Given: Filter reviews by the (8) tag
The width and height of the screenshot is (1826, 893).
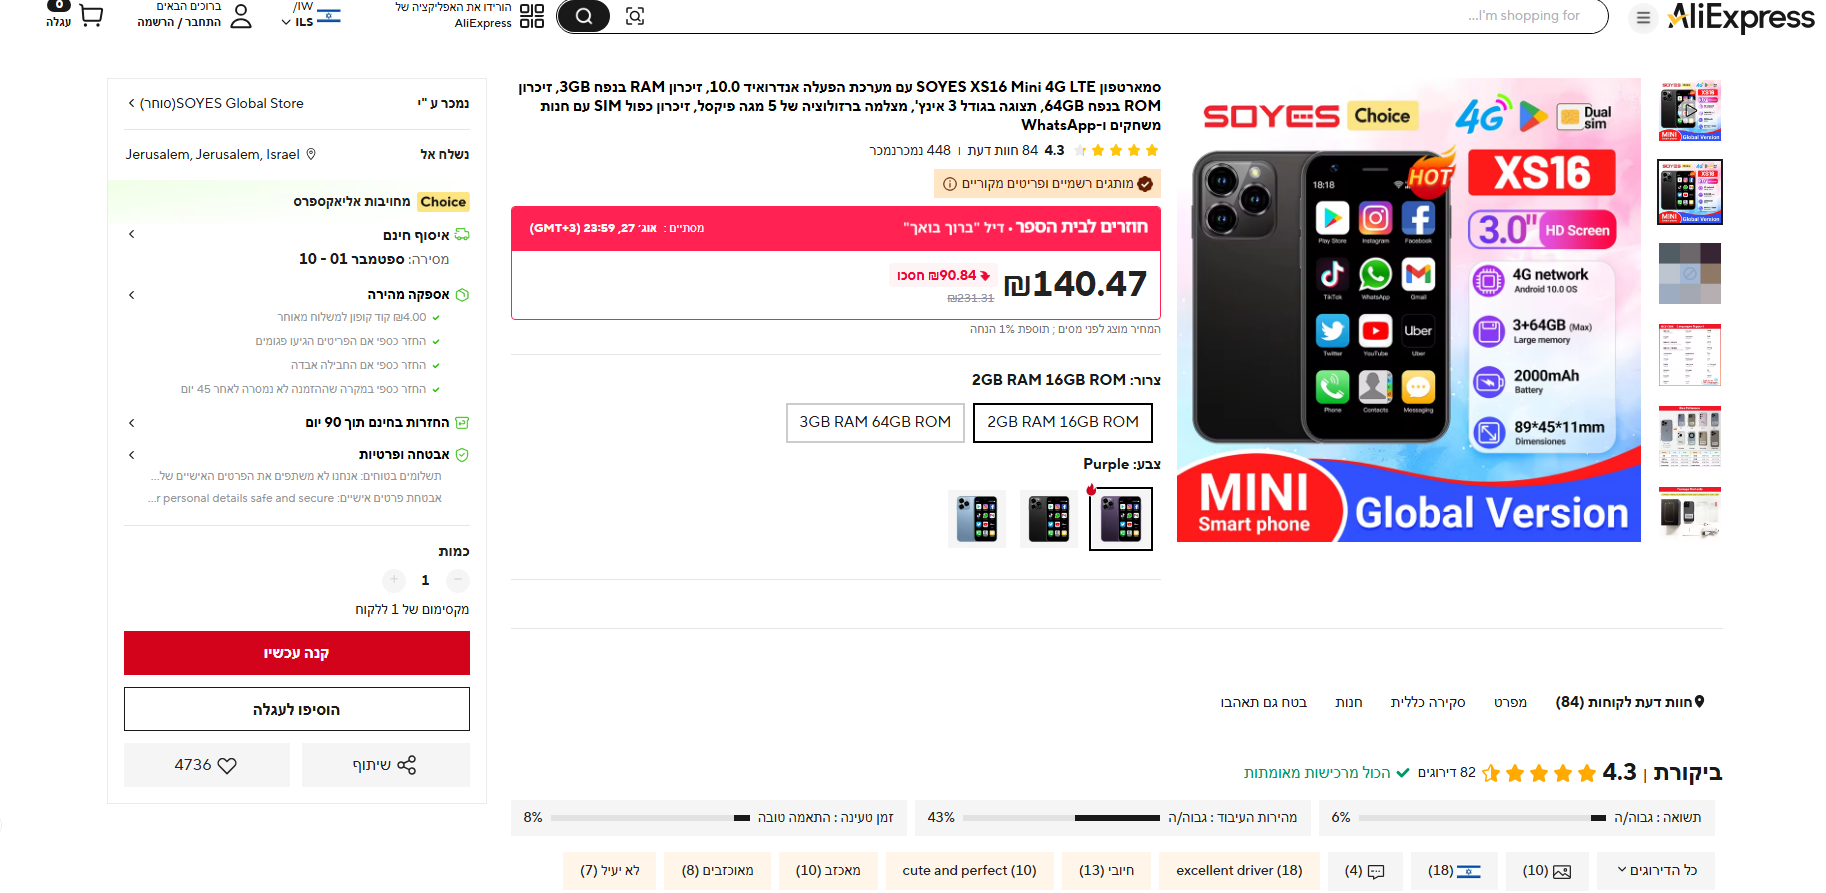Looking at the screenshot, I should click(x=718, y=871).
